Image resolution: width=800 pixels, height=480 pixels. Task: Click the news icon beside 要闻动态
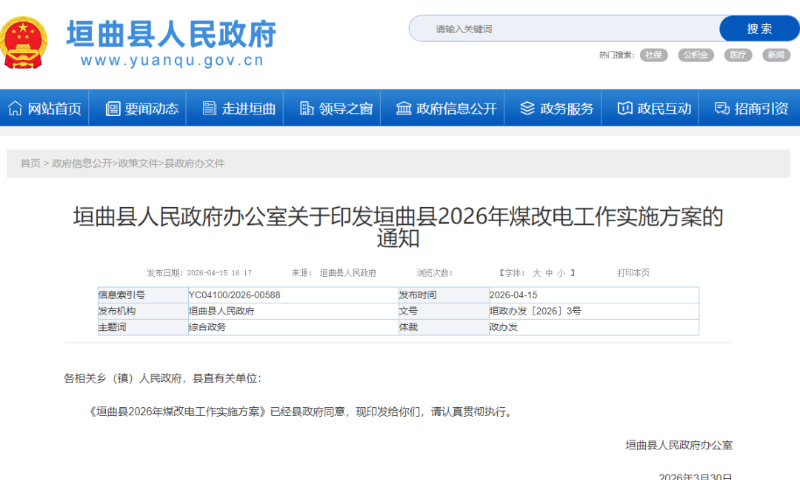pos(112,108)
